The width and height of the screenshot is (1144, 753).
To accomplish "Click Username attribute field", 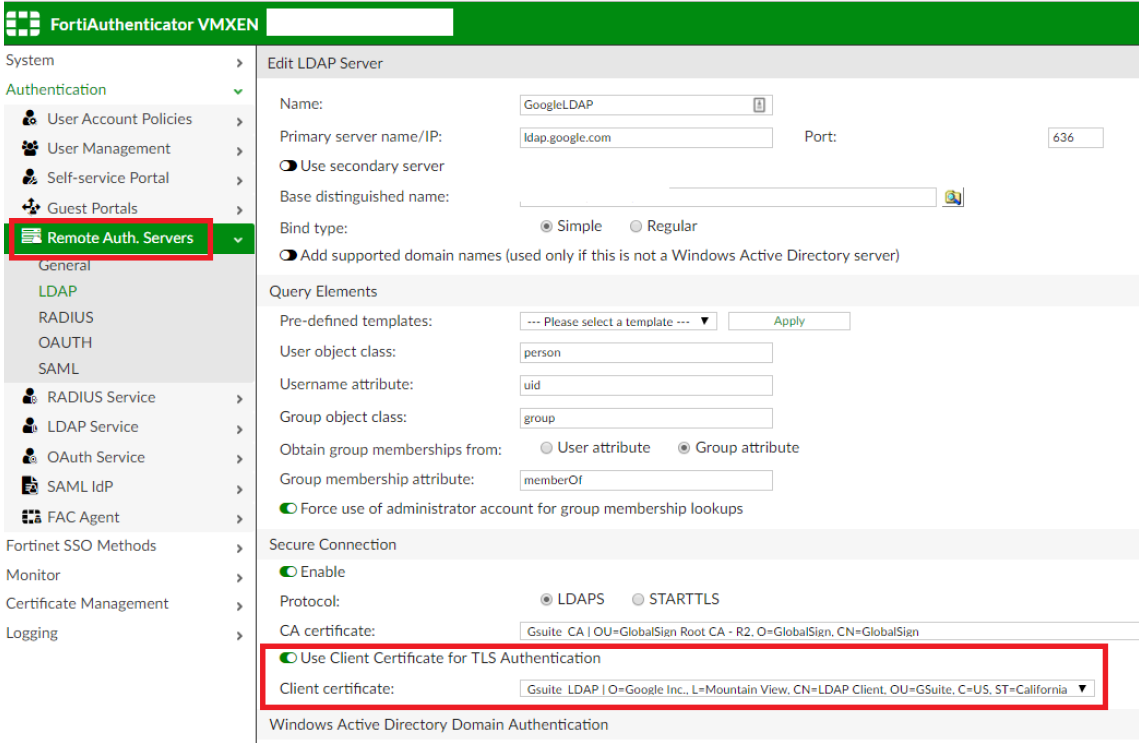I will (x=646, y=385).
